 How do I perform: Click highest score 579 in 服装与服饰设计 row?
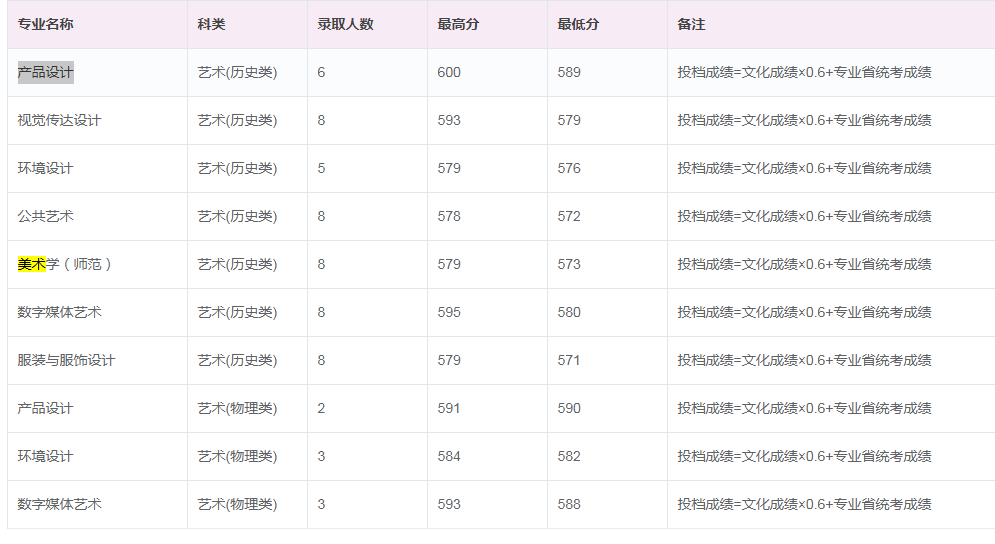[449, 361]
